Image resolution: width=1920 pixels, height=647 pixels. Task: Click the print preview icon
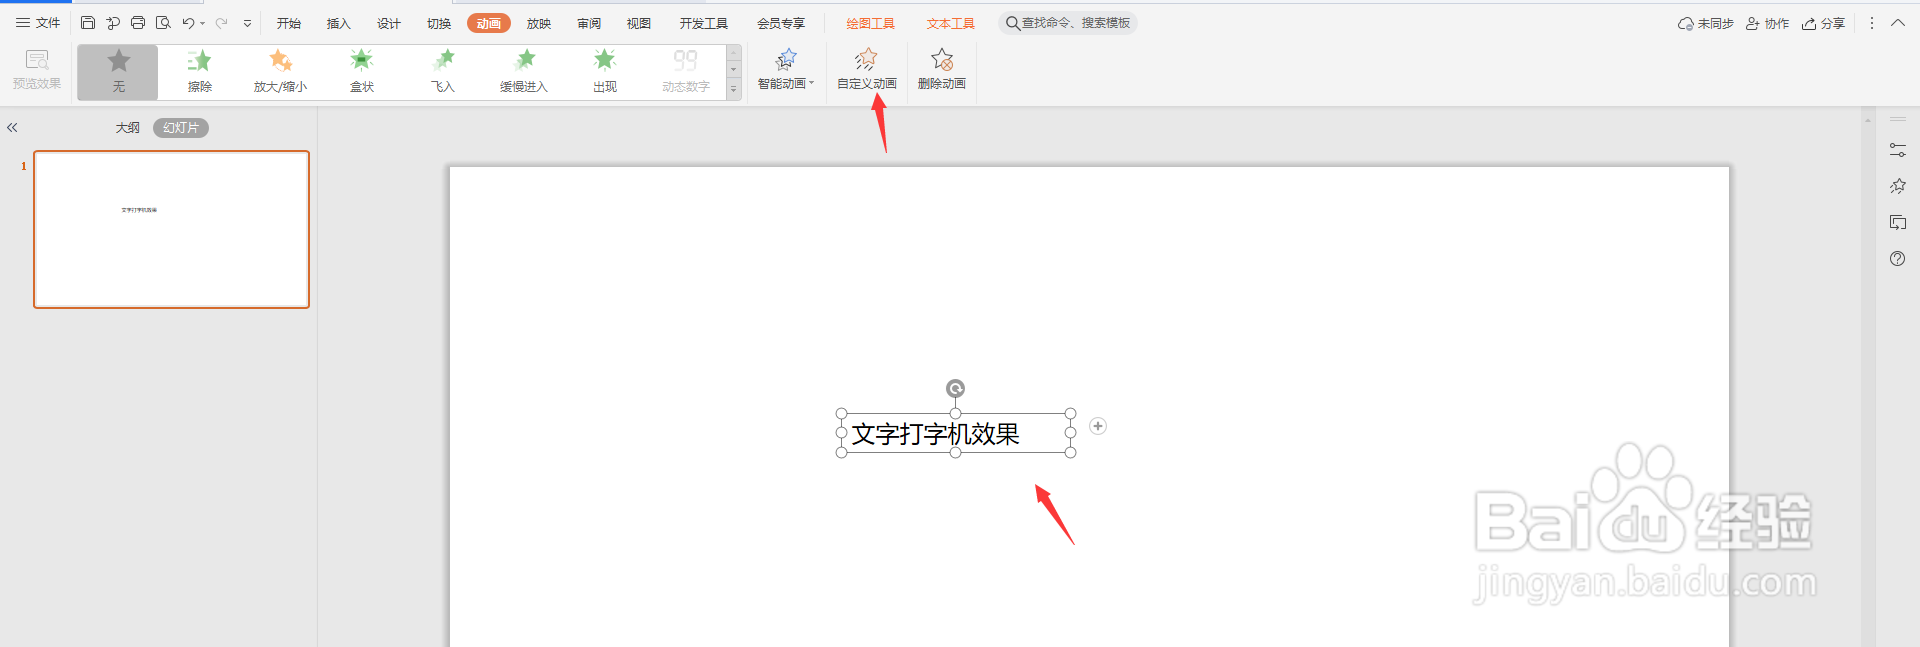163,23
